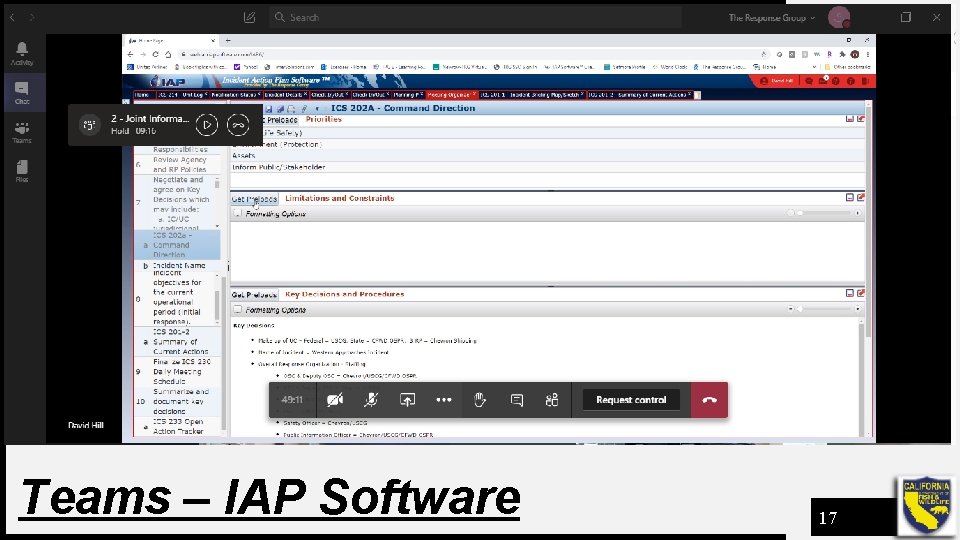Switch to the Incident Details tab

click(285, 95)
